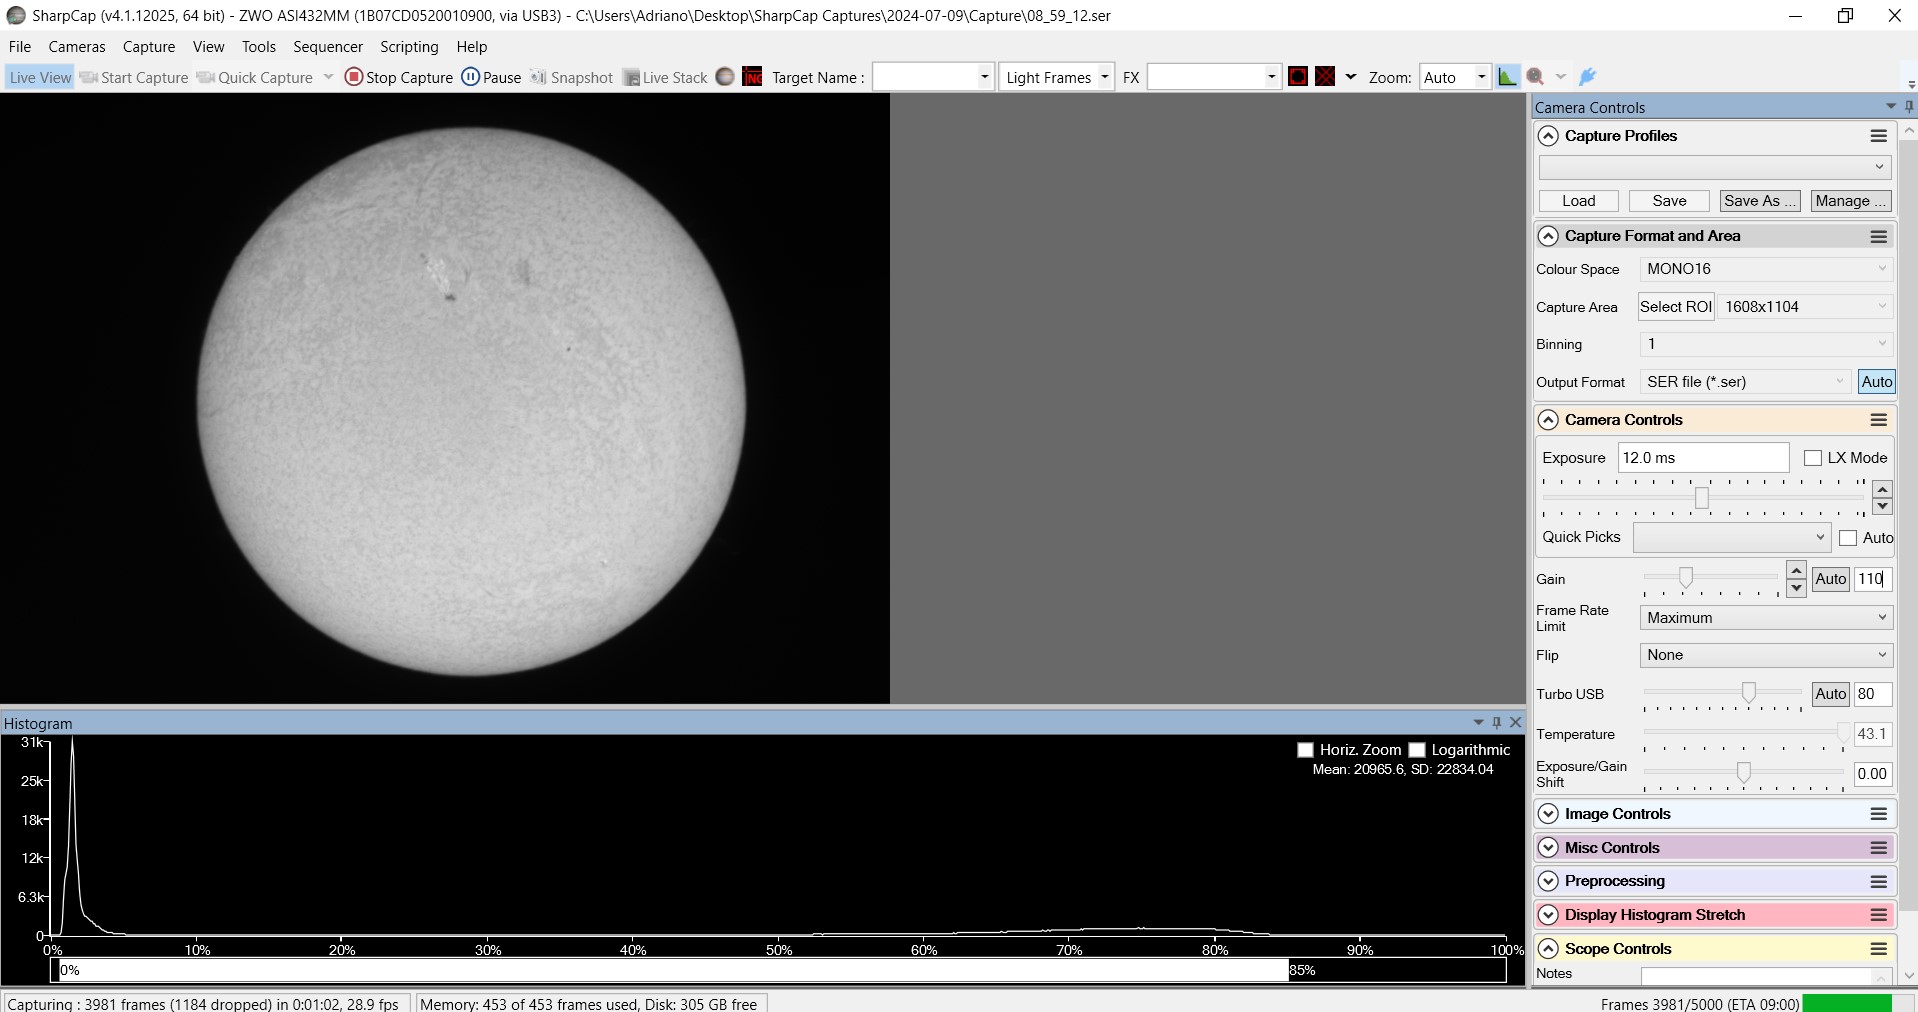Click the Stop Capture button
Image resolution: width=1918 pixels, height=1012 pixels.
[x=399, y=77]
